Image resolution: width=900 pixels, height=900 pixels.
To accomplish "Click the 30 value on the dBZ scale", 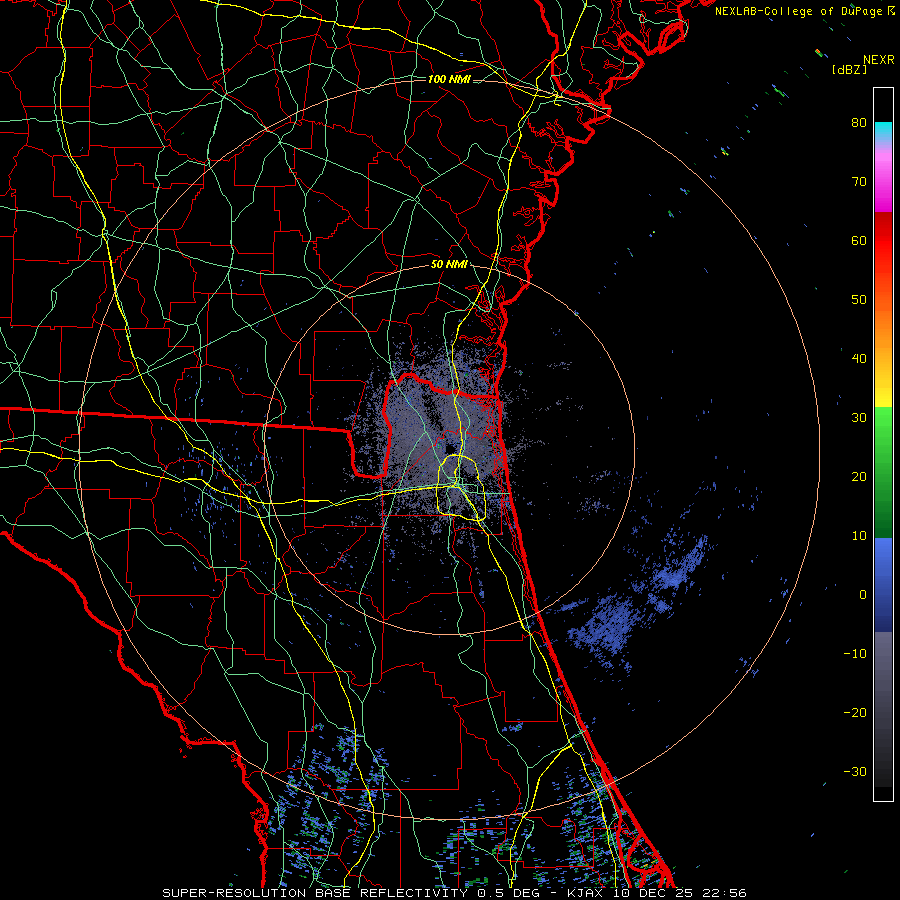I will click(859, 417).
